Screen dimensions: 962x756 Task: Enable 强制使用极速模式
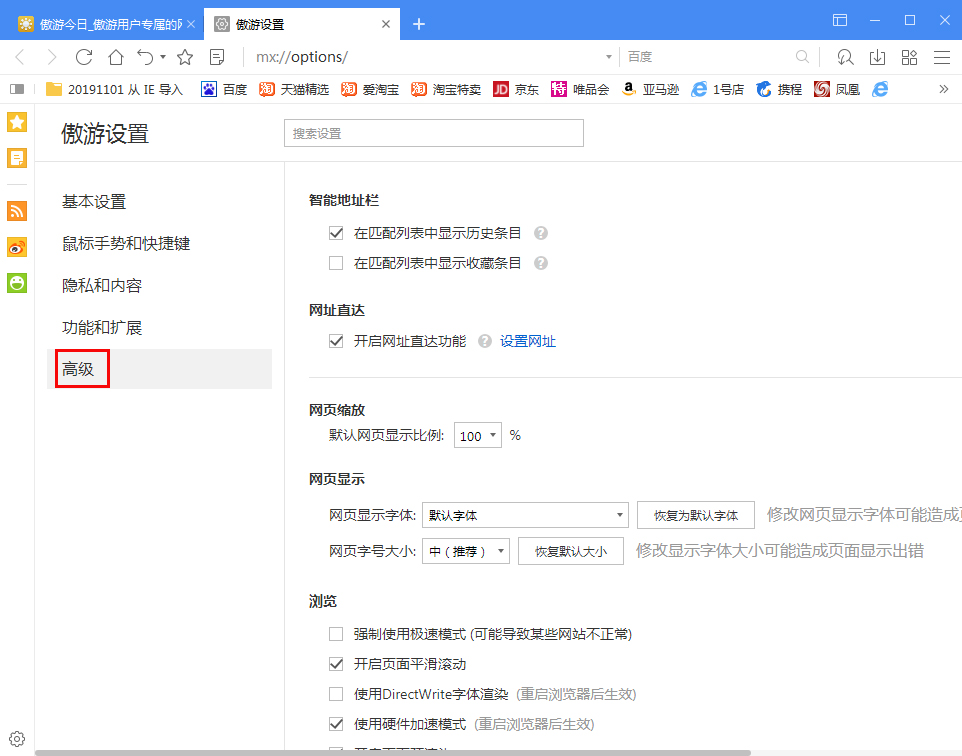point(336,633)
